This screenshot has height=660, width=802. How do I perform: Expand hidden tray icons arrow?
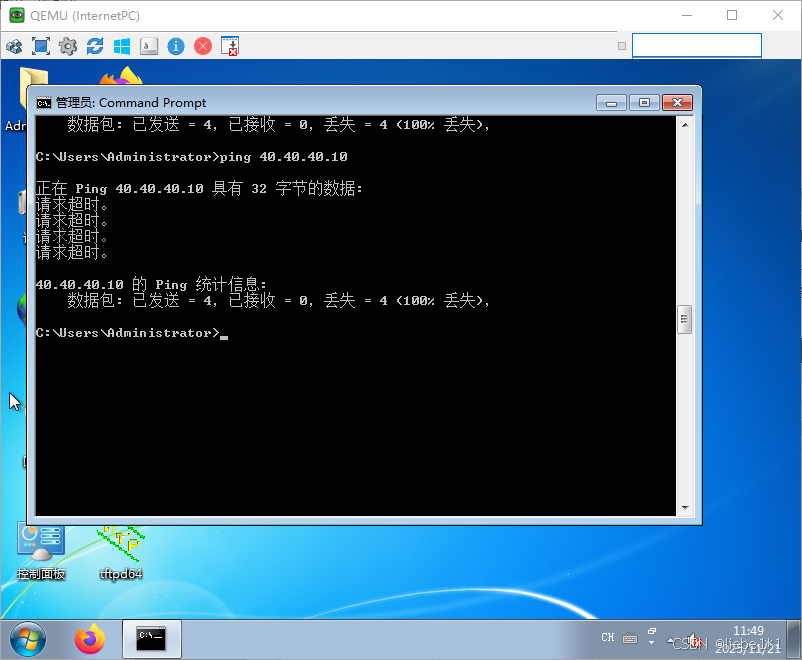pyautogui.click(x=671, y=640)
